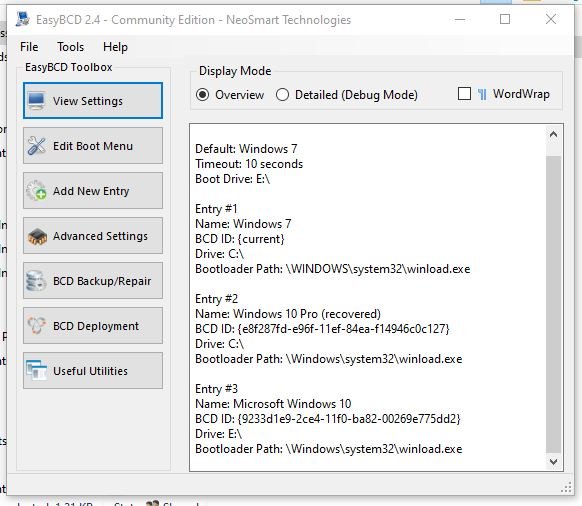582x506 pixels.
Task: Click the scroll down arrow in settings pane
Action: [553, 462]
